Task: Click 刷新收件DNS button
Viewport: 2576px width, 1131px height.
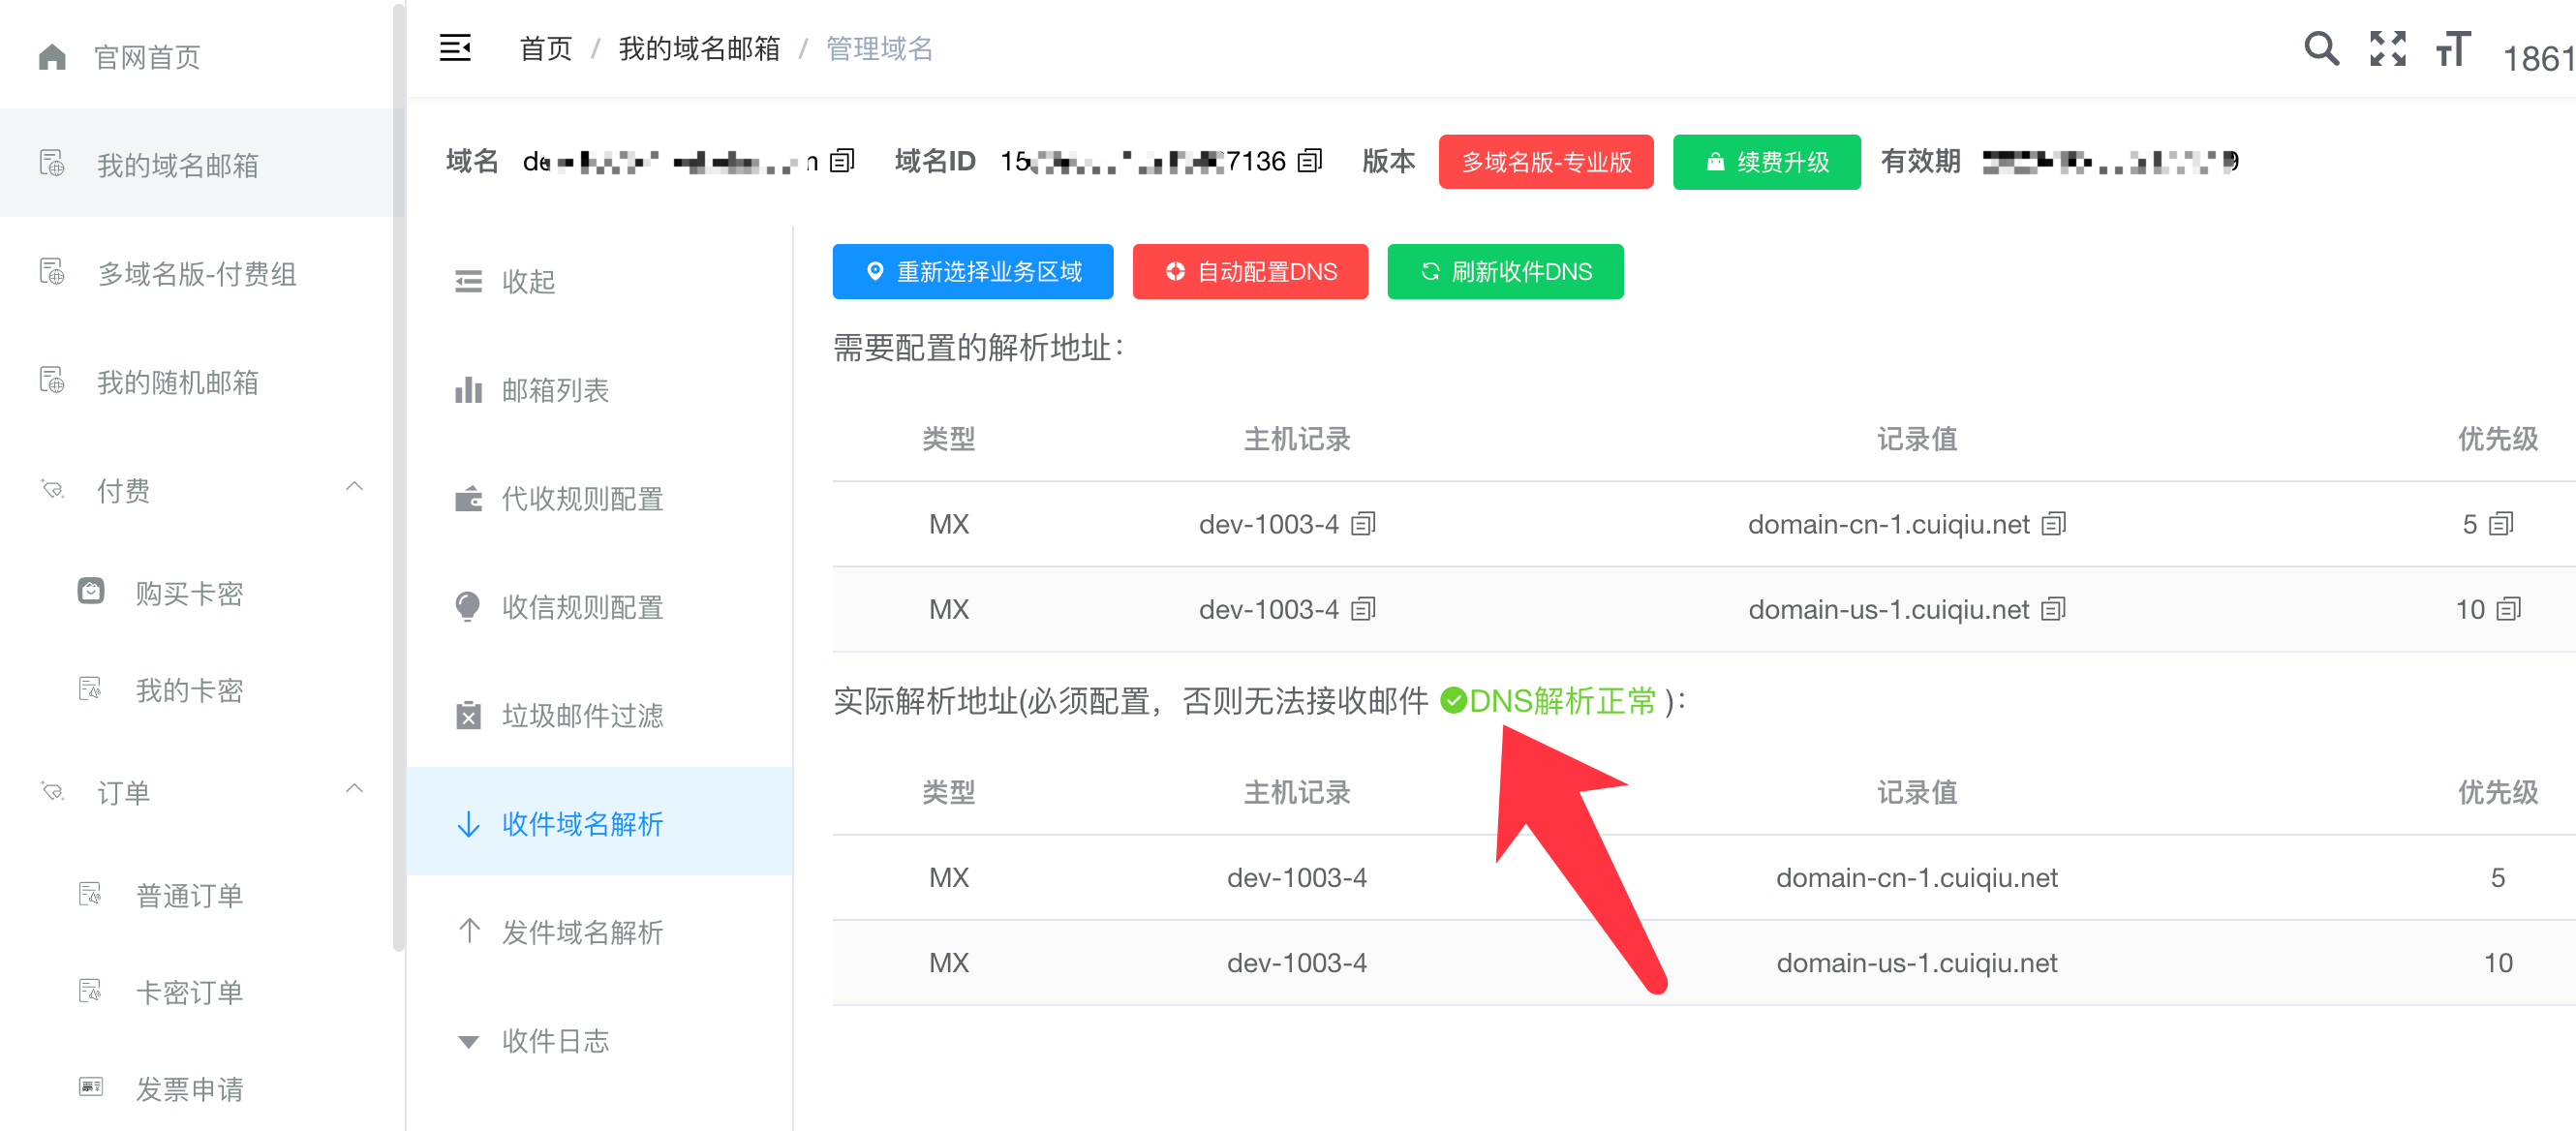Action: coord(1505,272)
